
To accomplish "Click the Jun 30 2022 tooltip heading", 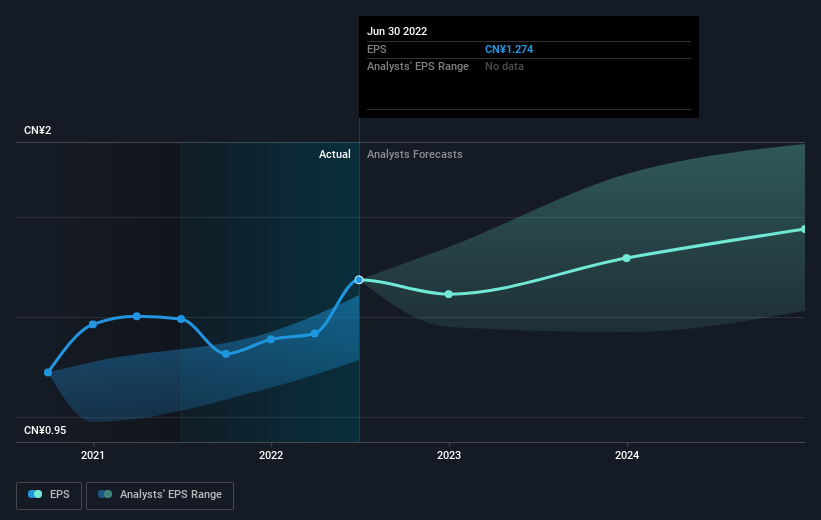I will [x=397, y=31].
